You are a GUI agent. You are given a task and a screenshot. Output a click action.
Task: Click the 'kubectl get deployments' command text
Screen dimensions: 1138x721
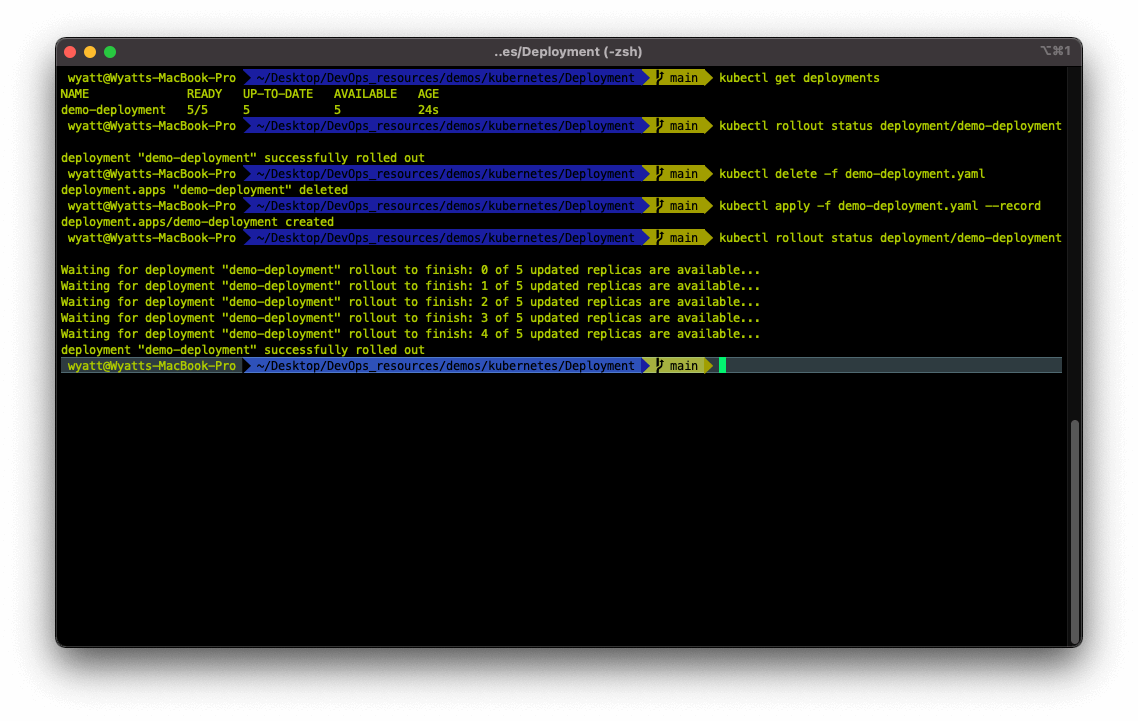click(799, 78)
